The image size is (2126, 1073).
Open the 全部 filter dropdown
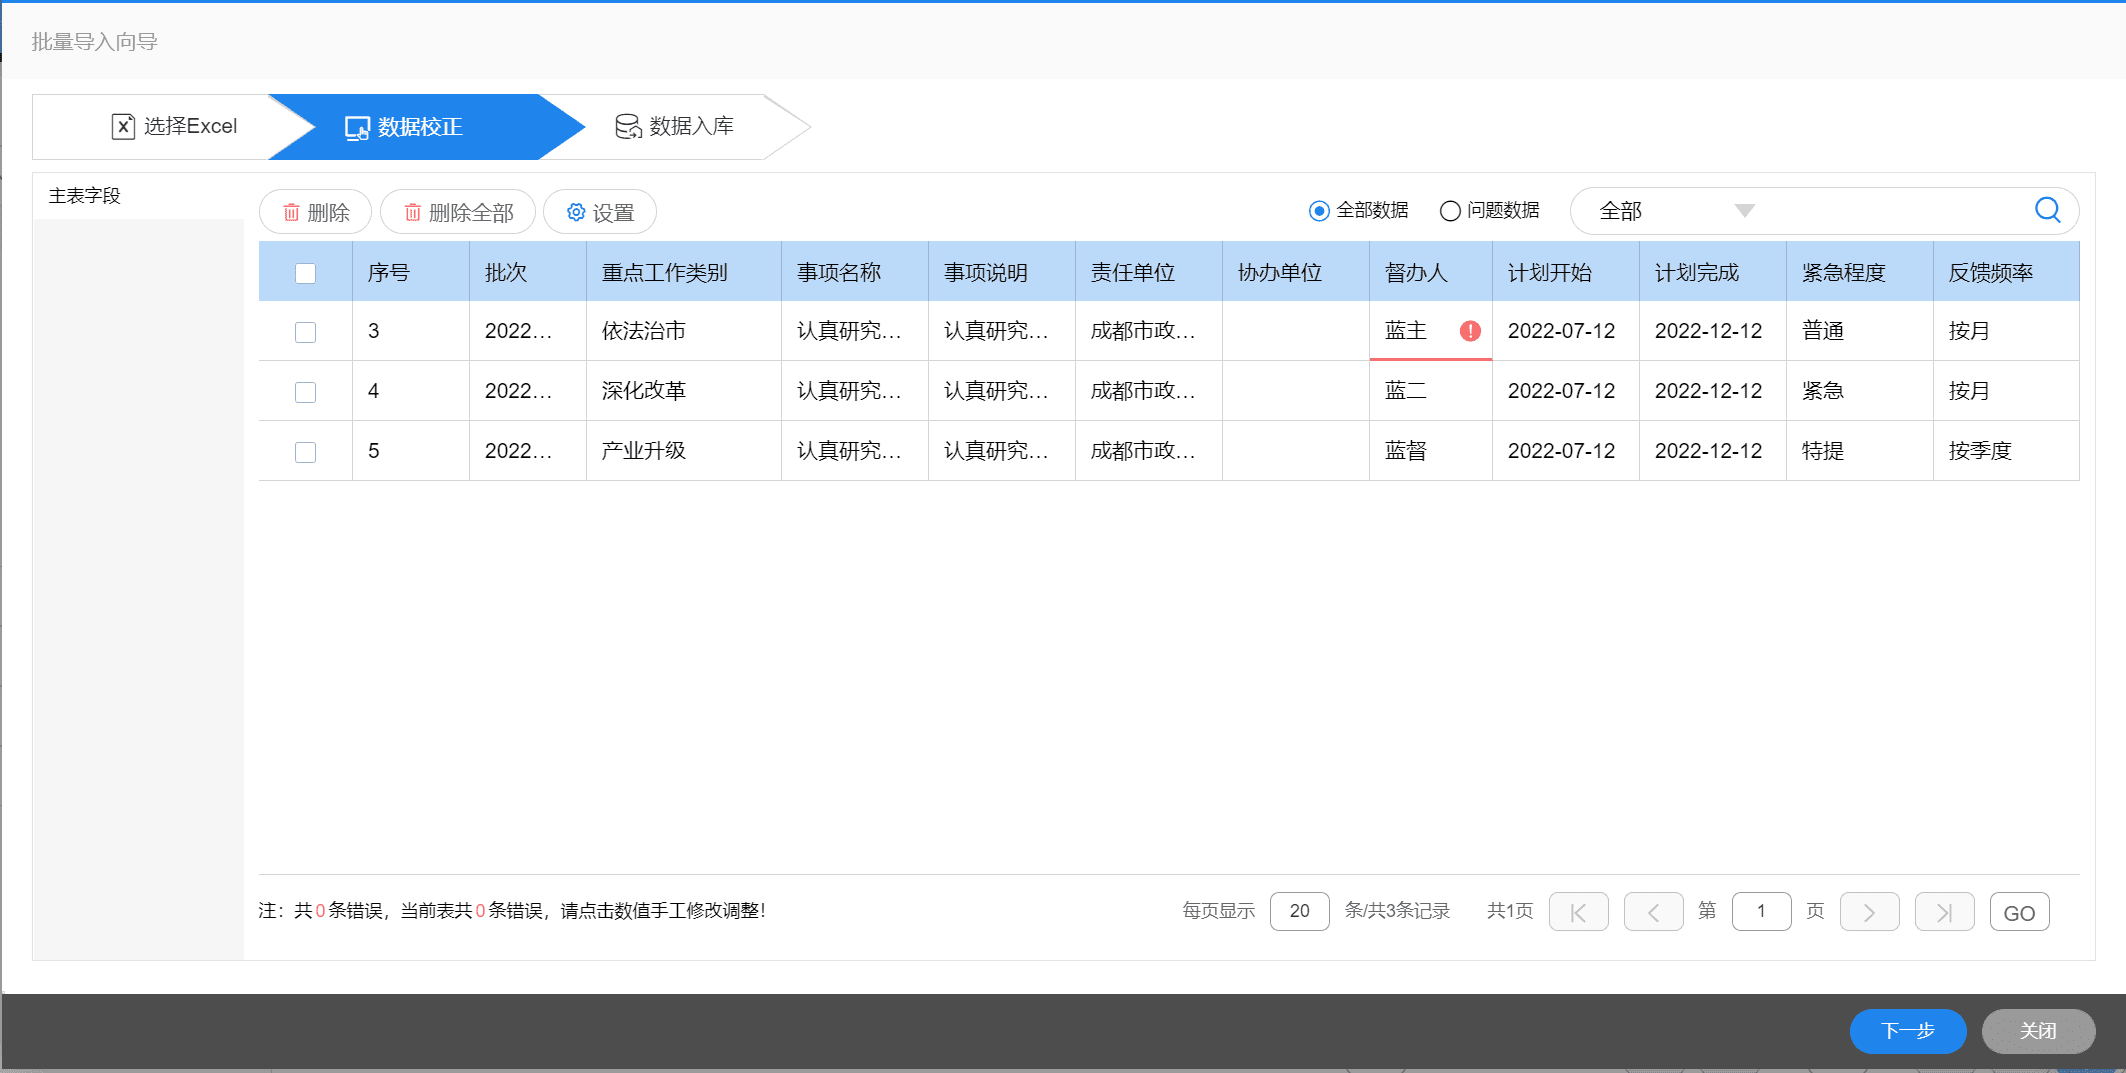tap(1677, 211)
